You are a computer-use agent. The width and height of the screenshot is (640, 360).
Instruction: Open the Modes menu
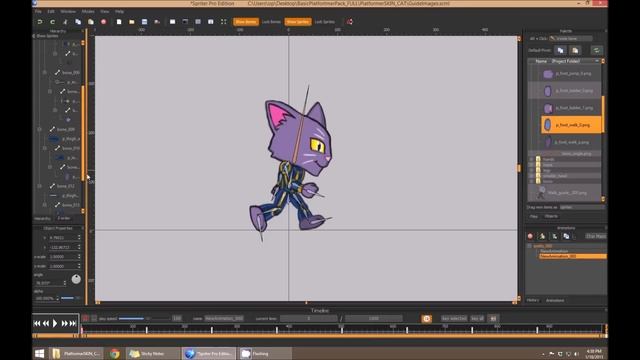coord(88,11)
